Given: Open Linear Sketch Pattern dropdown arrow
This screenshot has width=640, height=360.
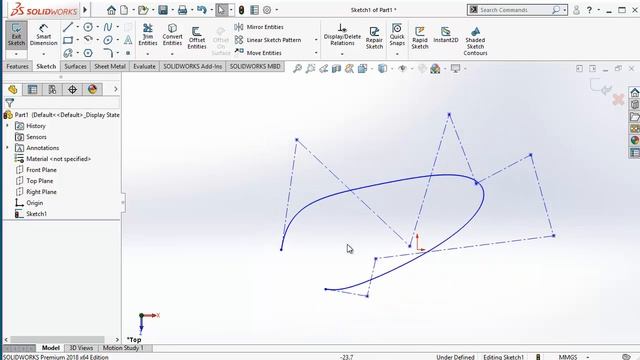Looking at the screenshot, I should (316, 40).
